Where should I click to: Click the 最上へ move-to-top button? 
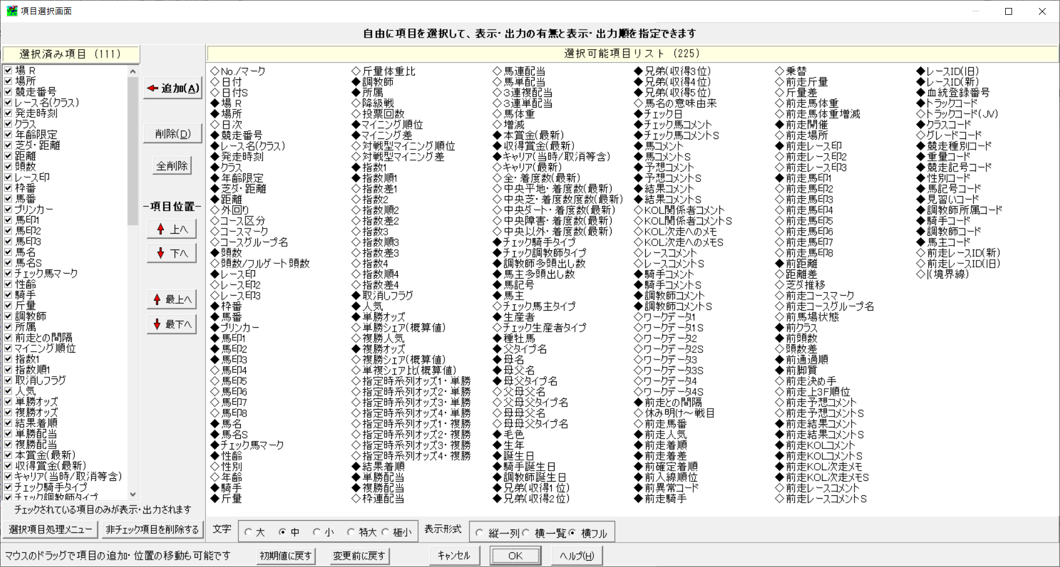173,300
